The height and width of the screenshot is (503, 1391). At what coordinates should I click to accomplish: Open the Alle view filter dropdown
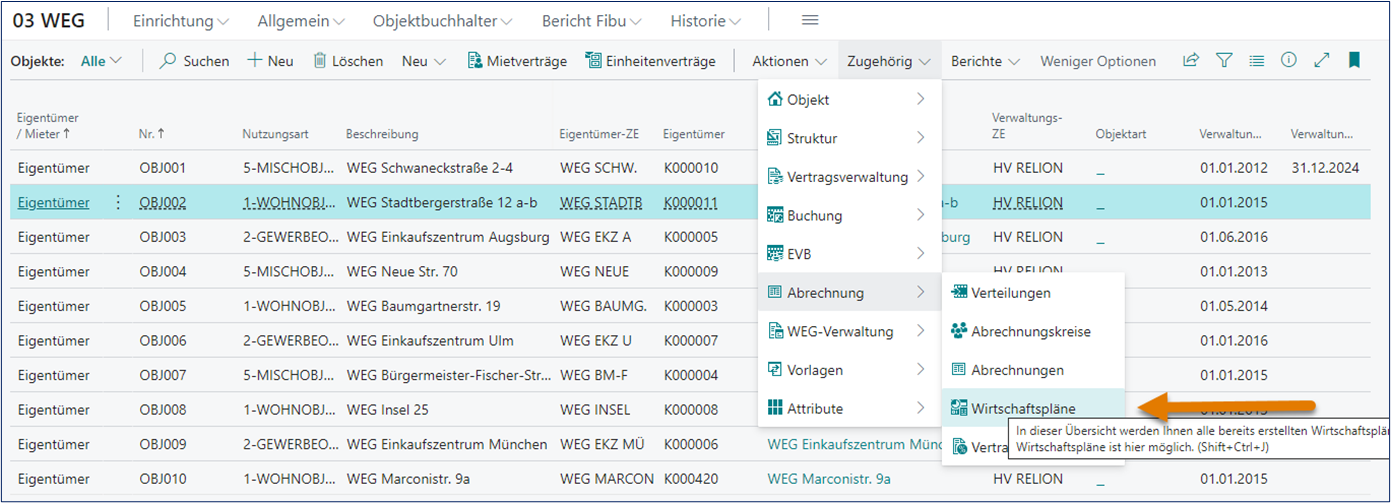[x=101, y=61]
